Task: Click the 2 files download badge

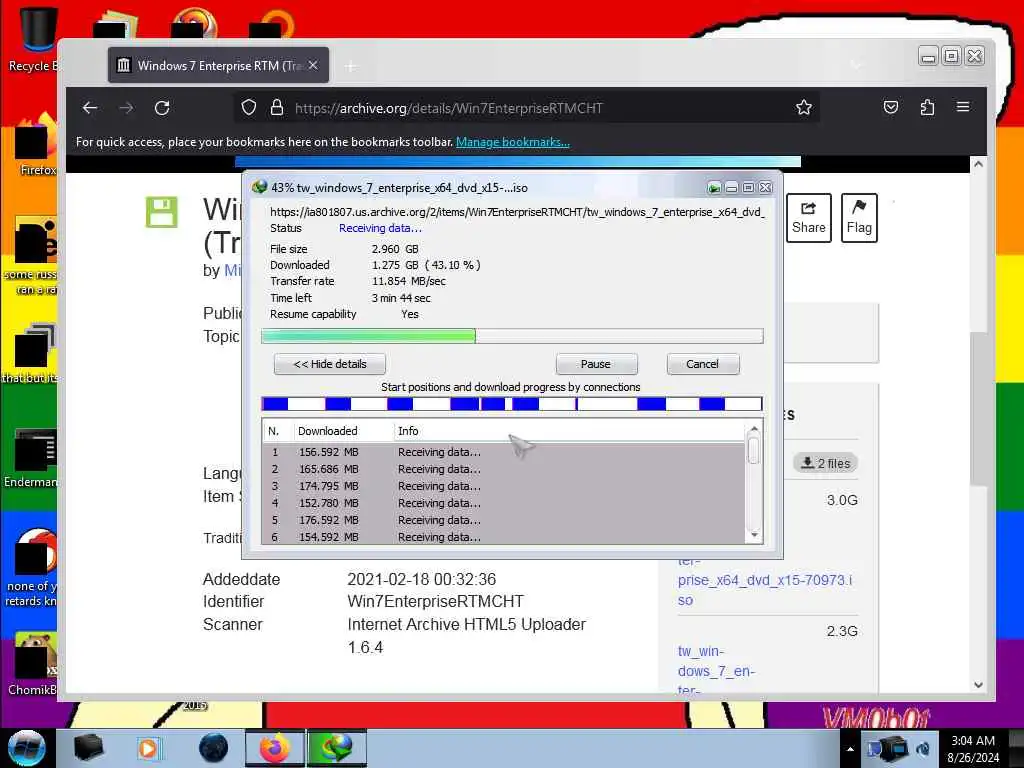Action: pyautogui.click(x=825, y=463)
